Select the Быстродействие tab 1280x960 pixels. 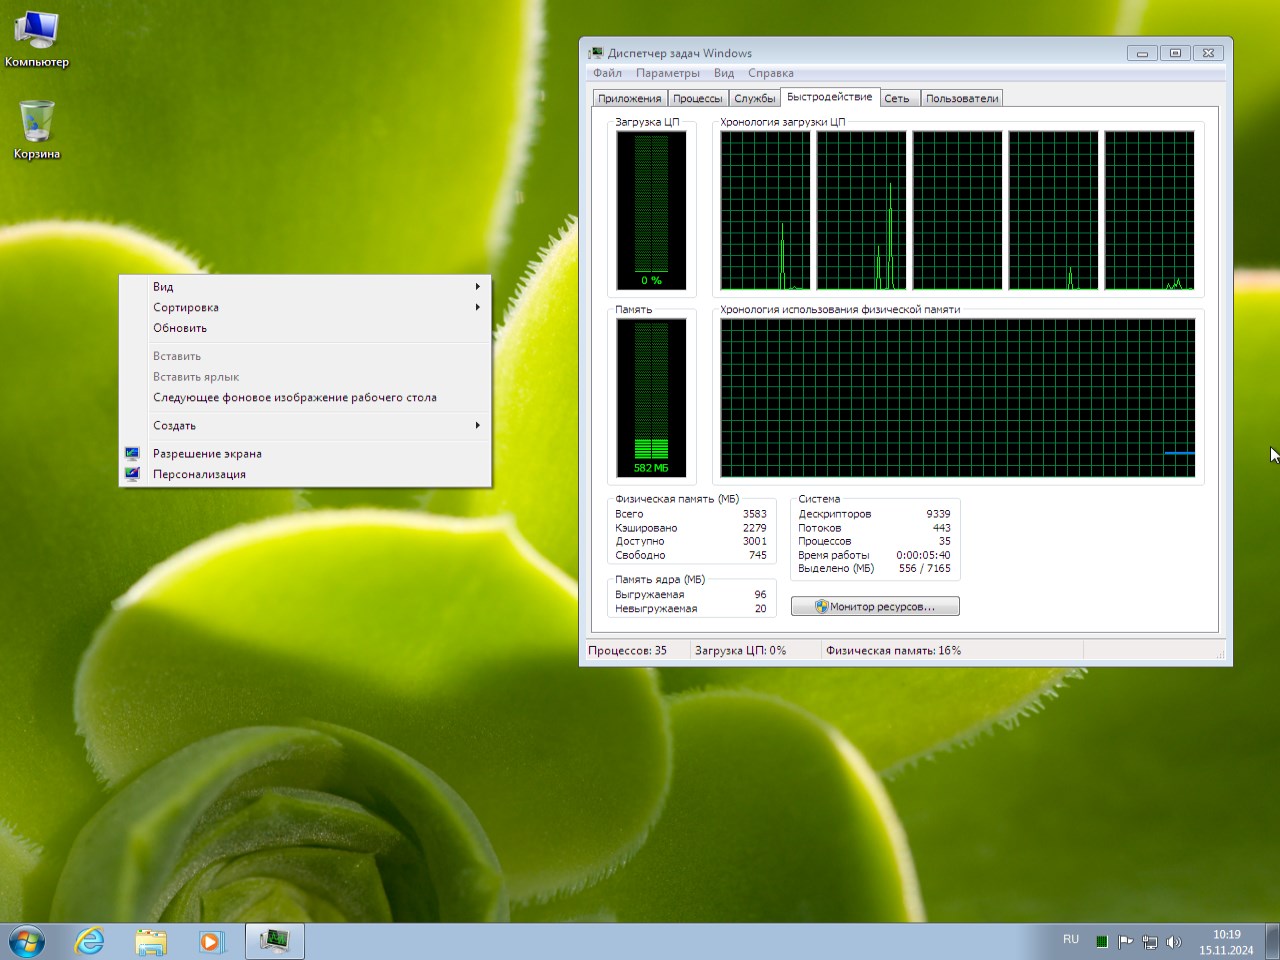tap(829, 97)
